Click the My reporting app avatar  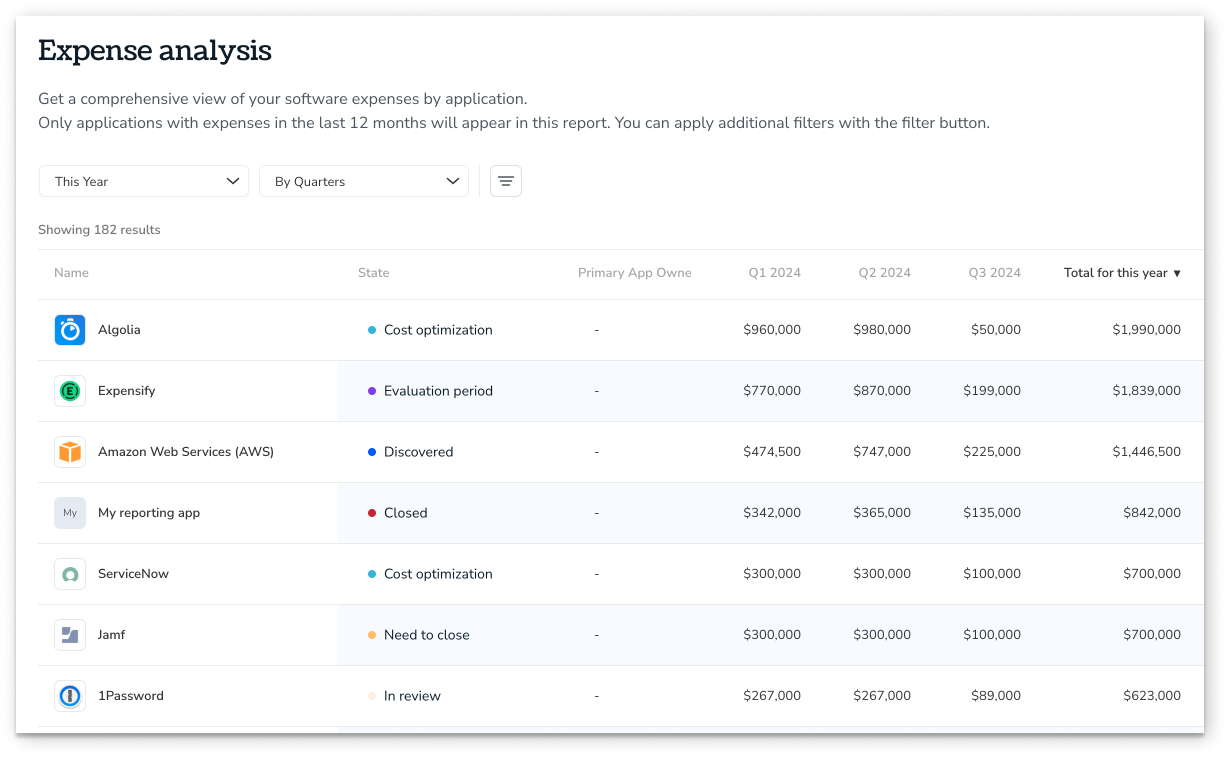pyautogui.click(x=70, y=513)
